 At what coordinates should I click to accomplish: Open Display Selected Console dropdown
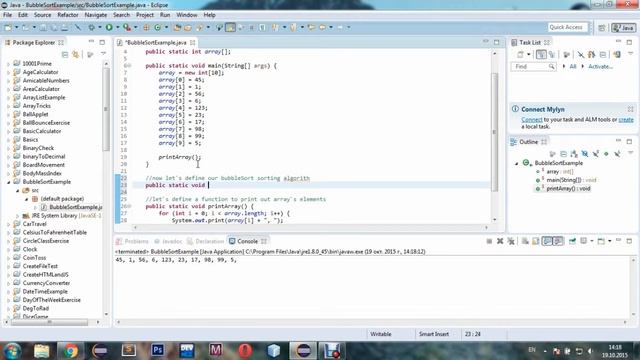pyautogui.click(x=592, y=241)
